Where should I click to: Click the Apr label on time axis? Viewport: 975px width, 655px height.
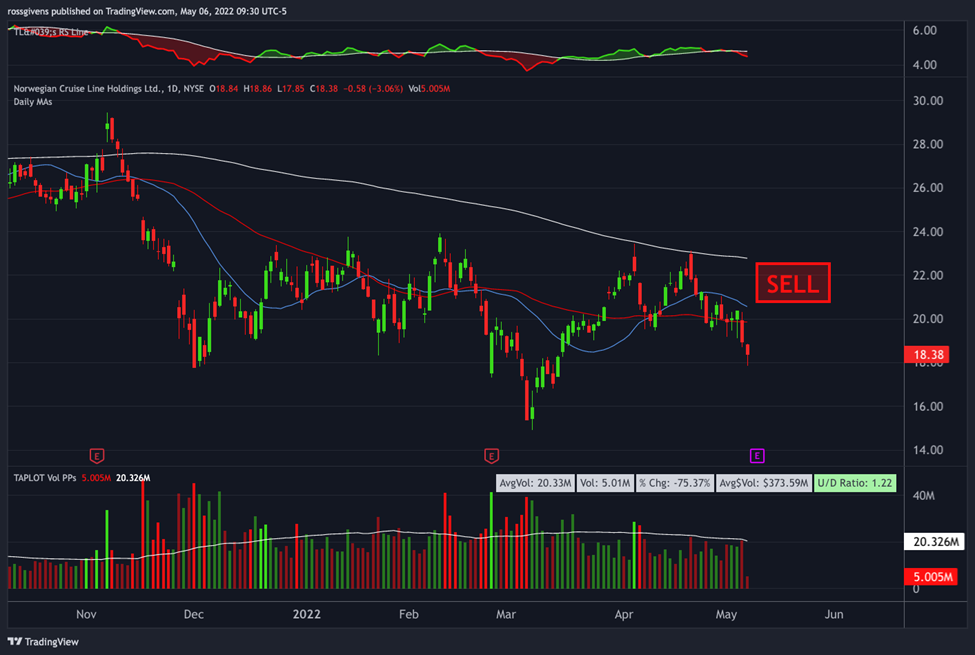coord(624,615)
